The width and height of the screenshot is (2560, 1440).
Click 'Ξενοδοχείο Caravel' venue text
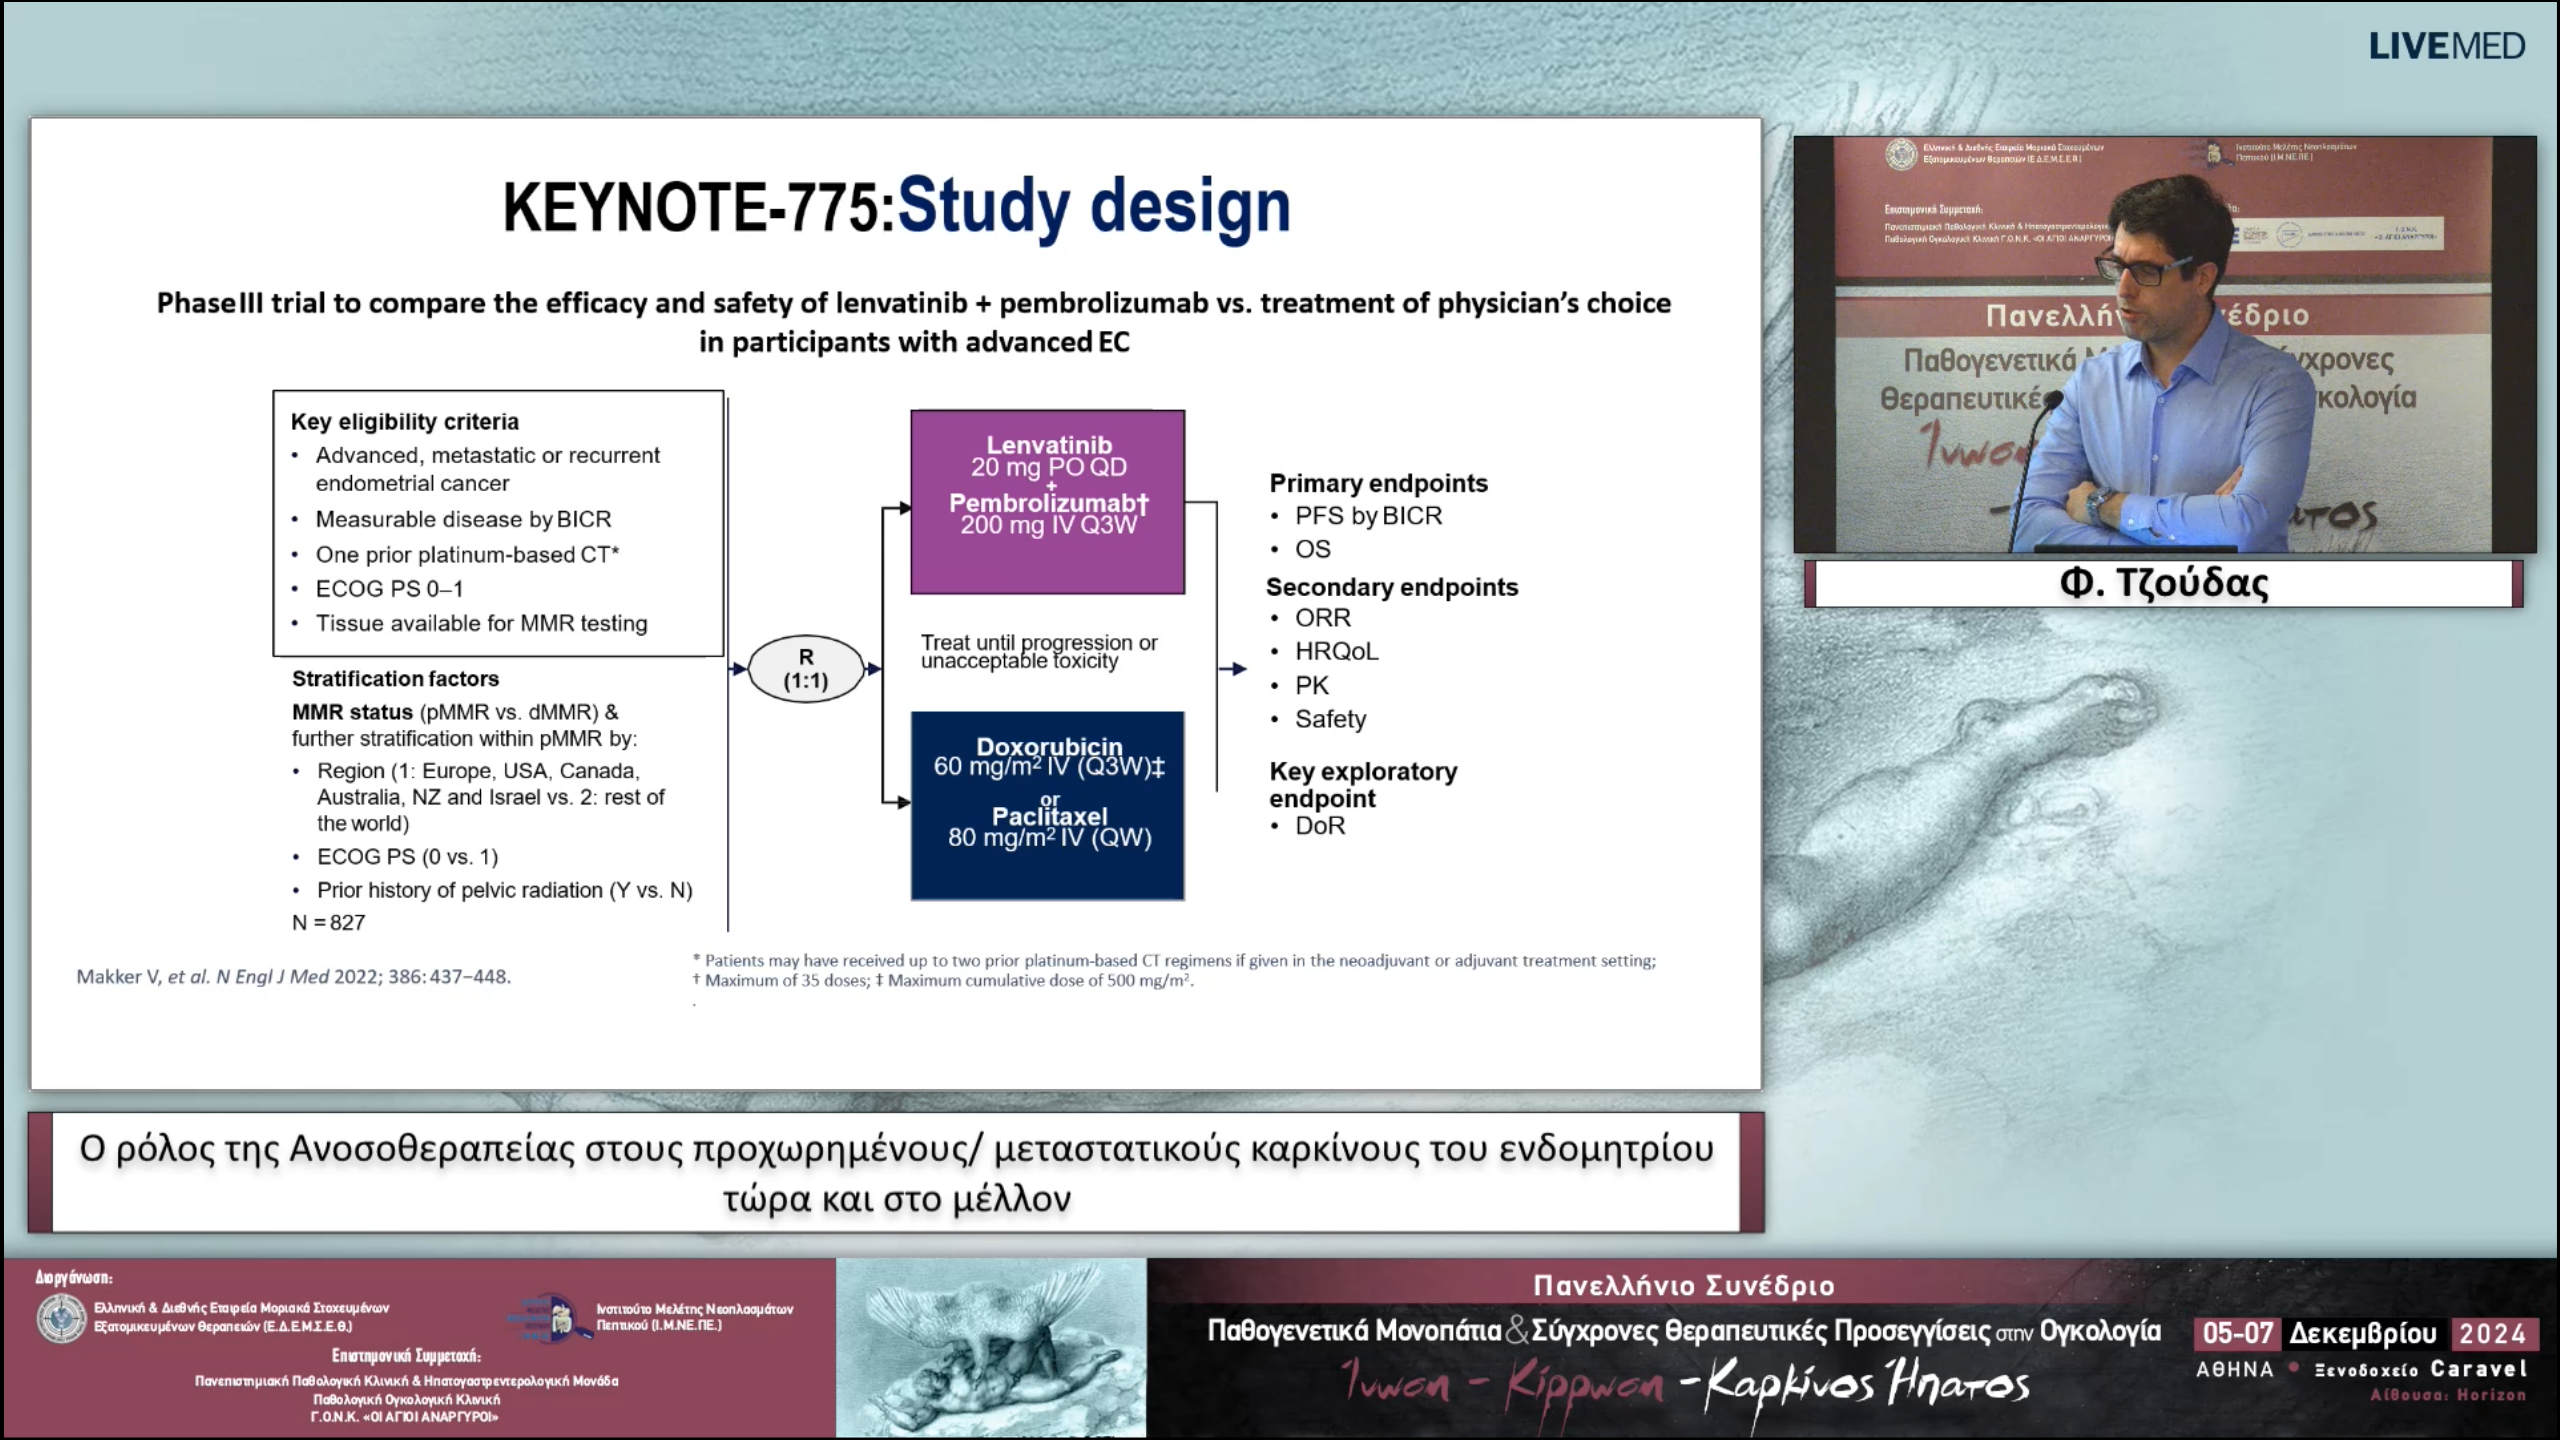pyautogui.click(x=2421, y=1370)
